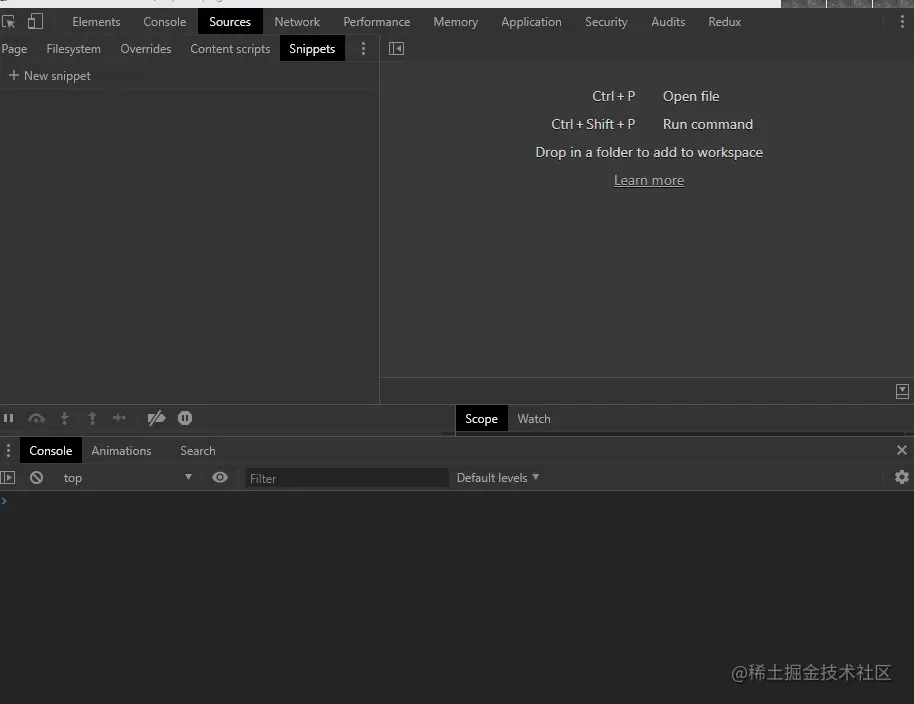Close the bottom drawer
The width and height of the screenshot is (914, 704).
[x=902, y=450]
